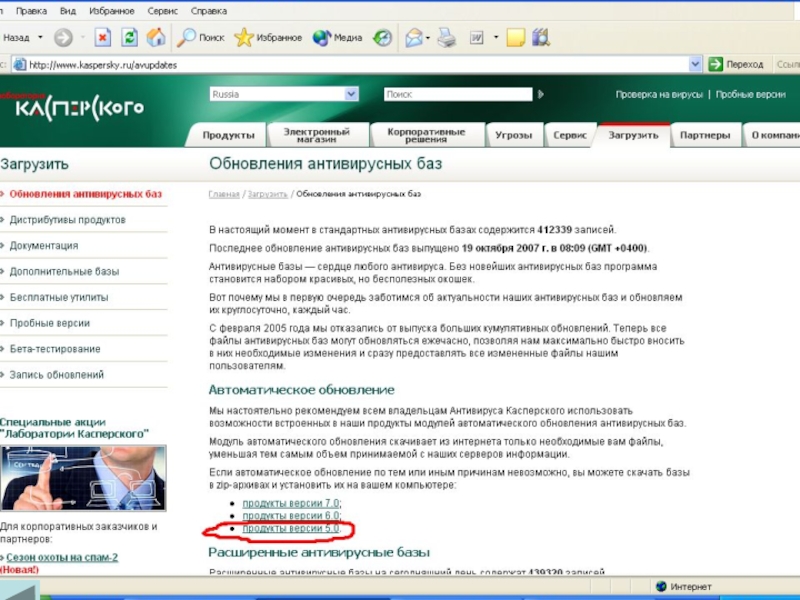Open Документация sidebar item
800x600 pixels.
click(44, 245)
